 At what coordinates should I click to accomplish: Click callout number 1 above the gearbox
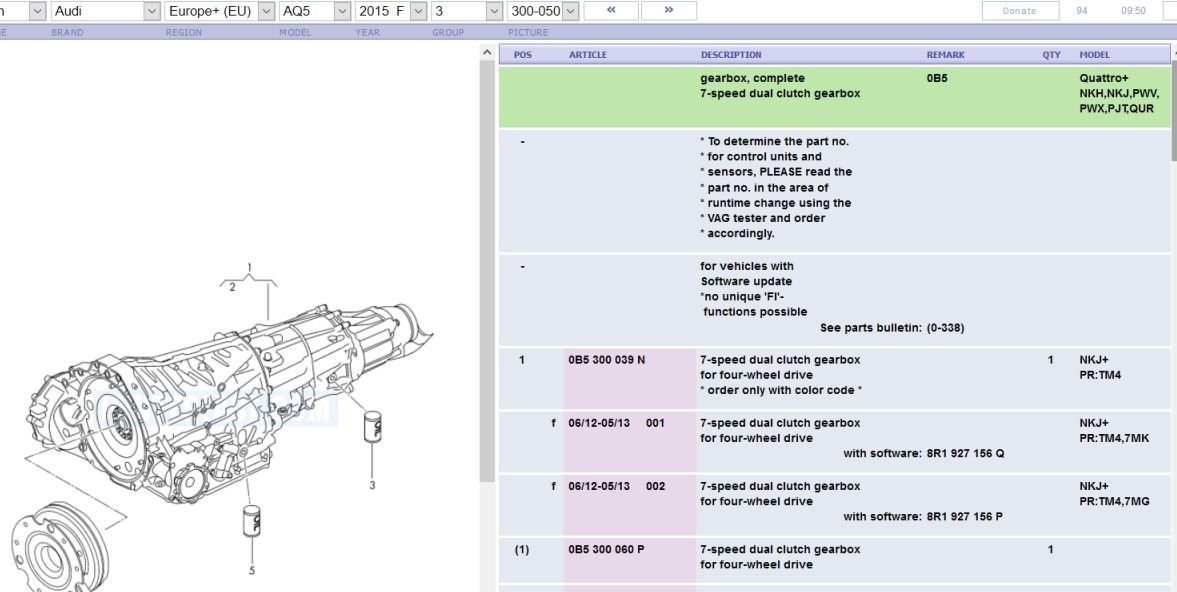[x=249, y=267]
